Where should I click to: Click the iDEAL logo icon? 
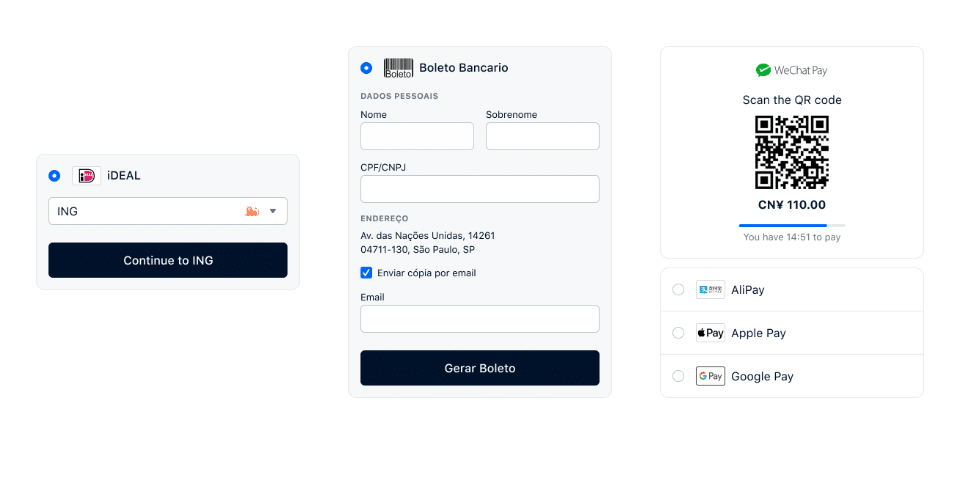(87, 176)
